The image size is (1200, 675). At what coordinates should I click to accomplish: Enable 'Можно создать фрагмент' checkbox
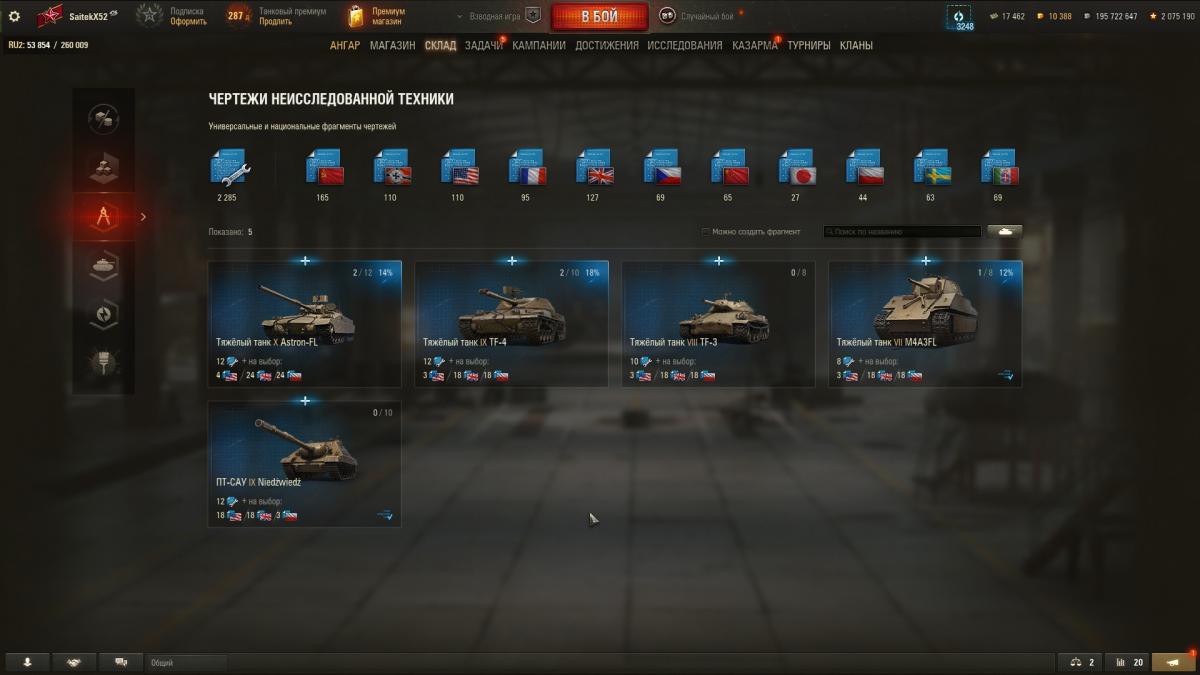tap(706, 232)
